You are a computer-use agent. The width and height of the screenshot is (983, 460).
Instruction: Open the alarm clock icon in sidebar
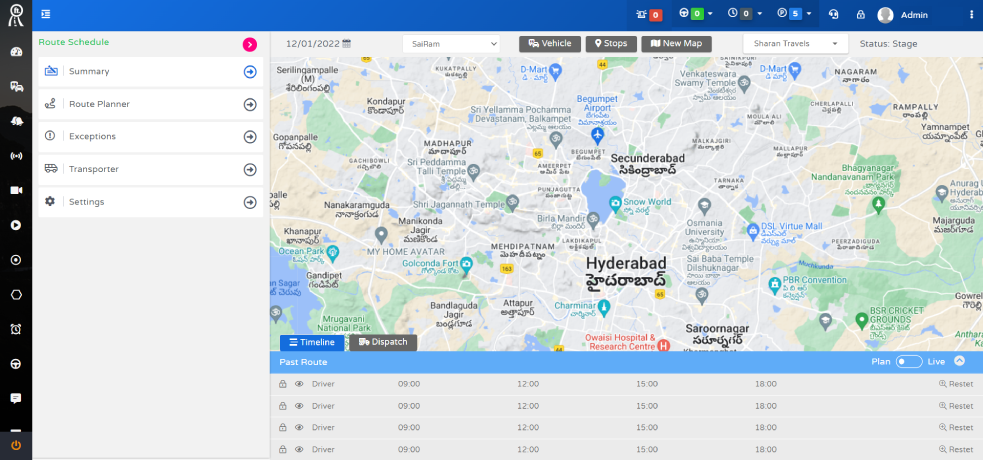[x=16, y=328]
